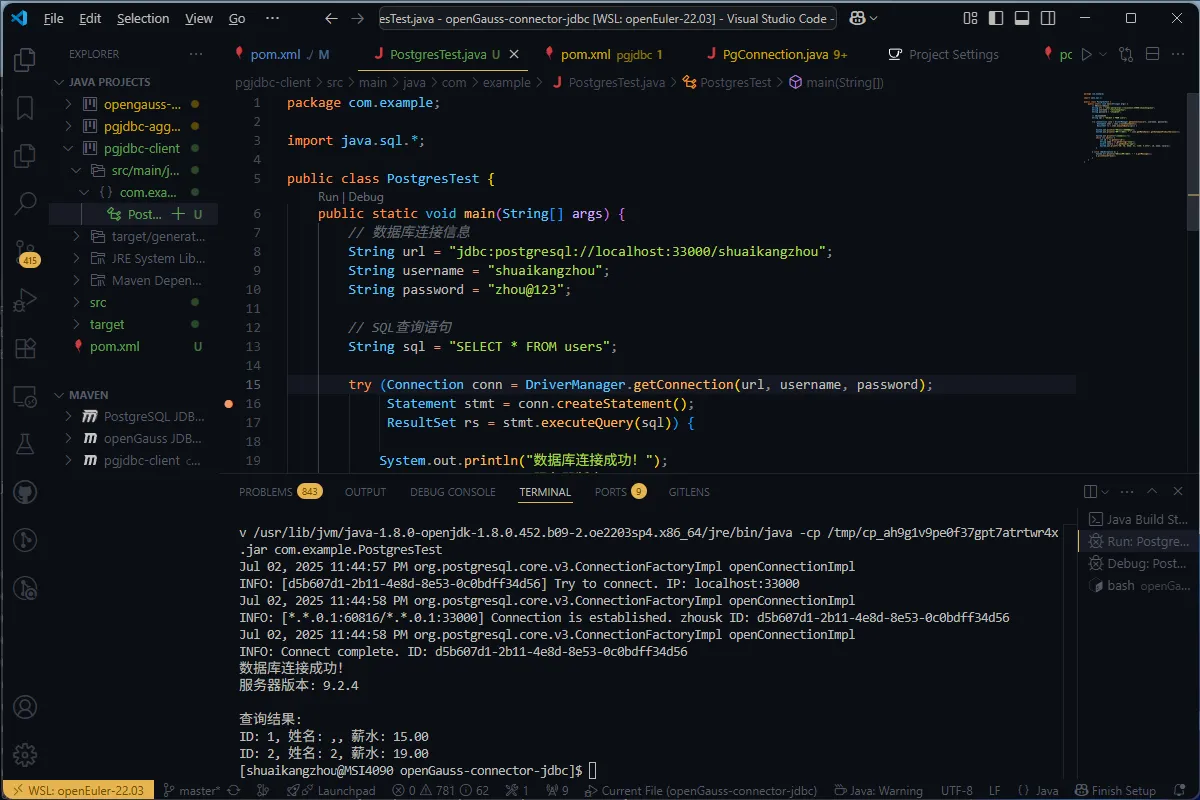This screenshot has height=800, width=1200.
Task: Open the View menu
Action: pos(199,18)
